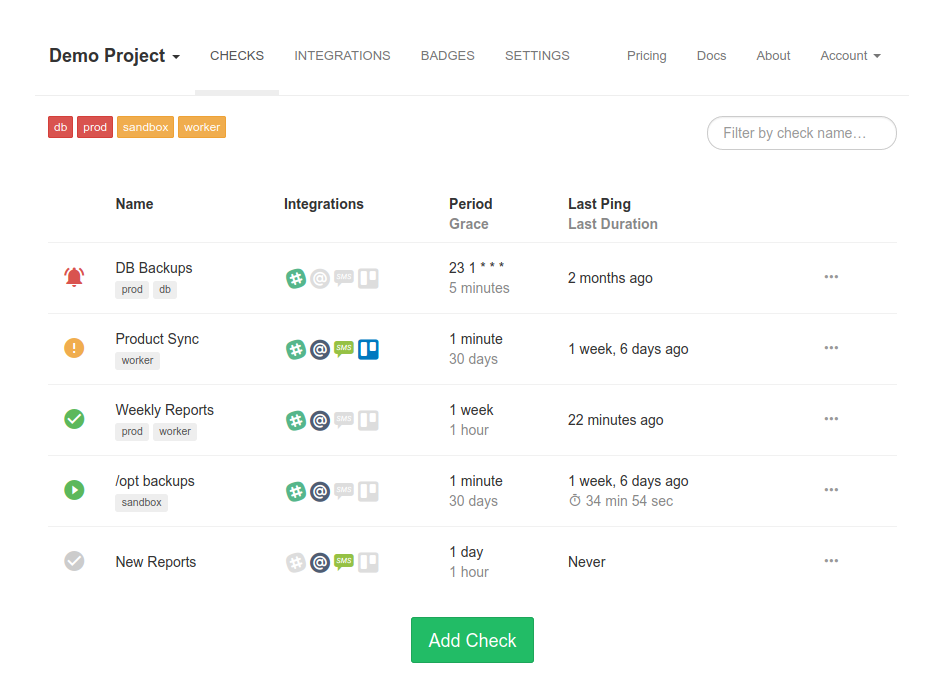The height and width of the screenshot is (697, 950).
Task: Click the Trello integration icon on Product Sync
Action: 368,349
